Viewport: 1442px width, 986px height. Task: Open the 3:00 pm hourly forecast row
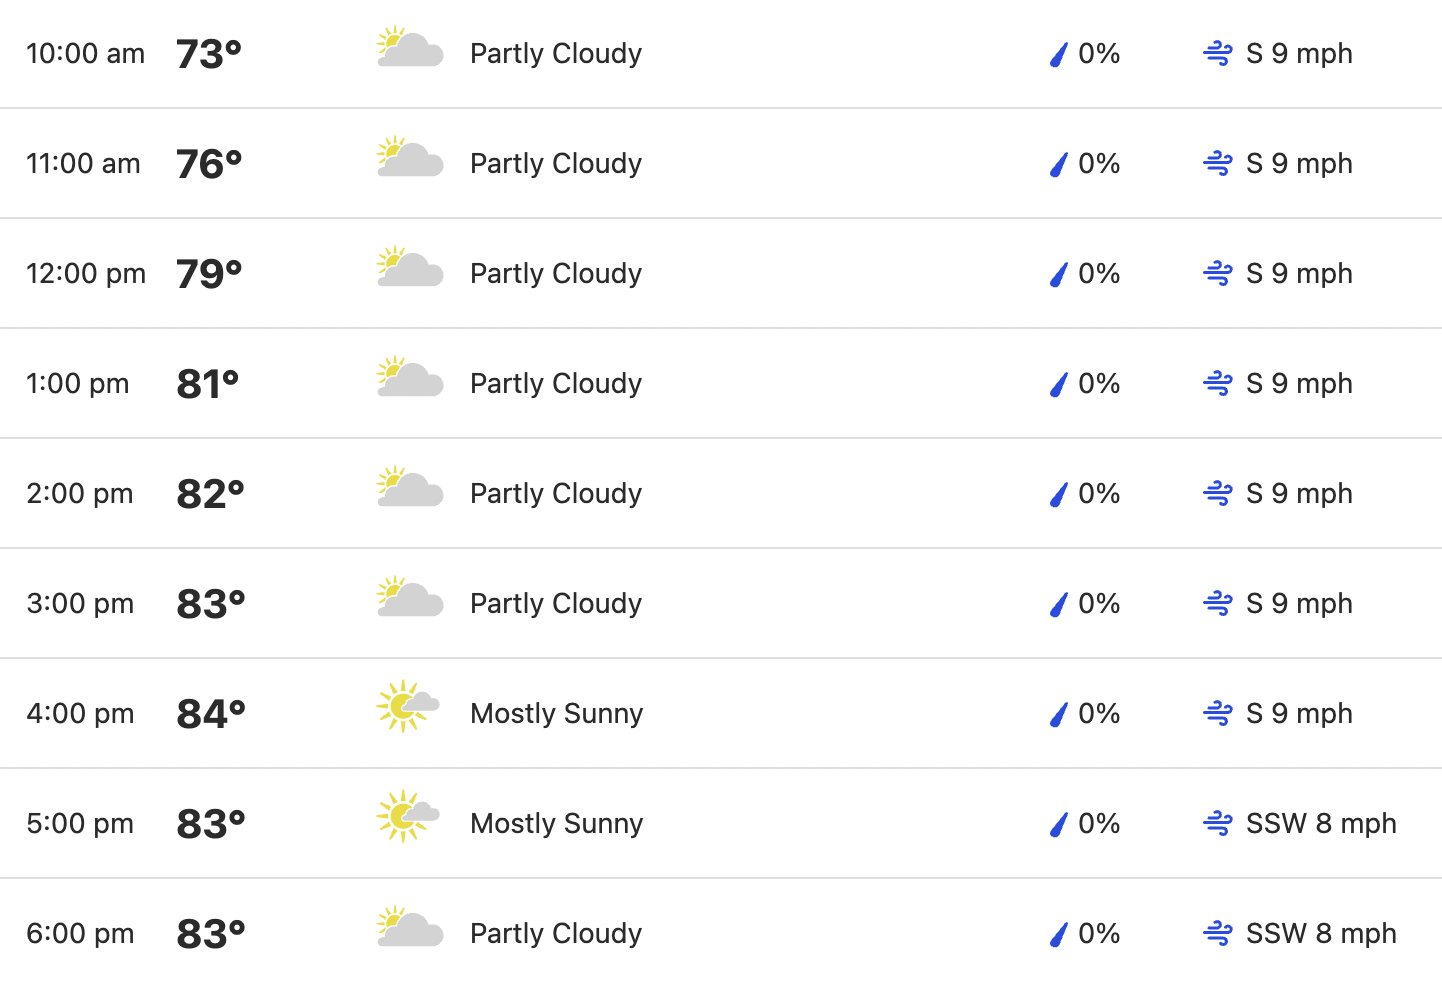pyautogui.click(x=721, y=603)
